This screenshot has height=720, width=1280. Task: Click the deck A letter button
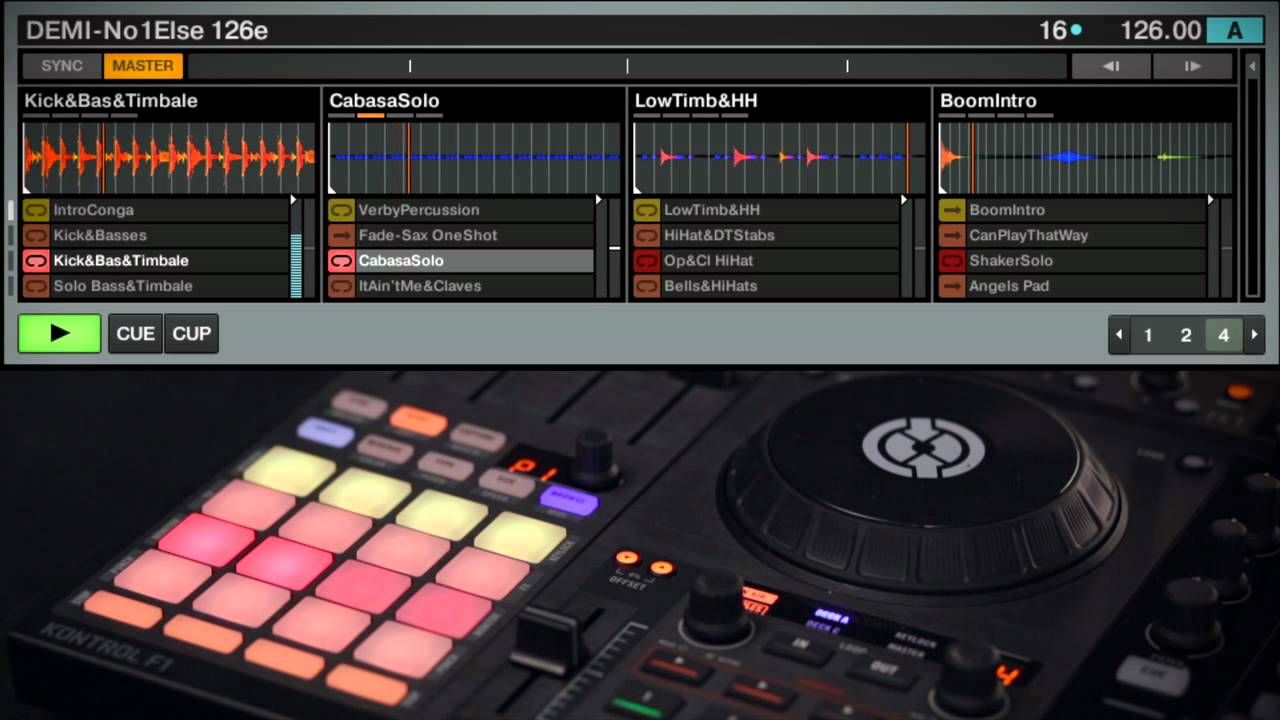1235,30
